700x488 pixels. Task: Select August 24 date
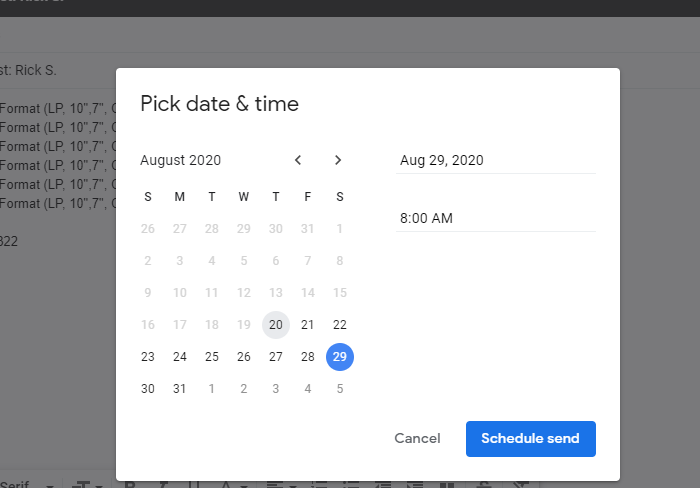pos(180,357)
